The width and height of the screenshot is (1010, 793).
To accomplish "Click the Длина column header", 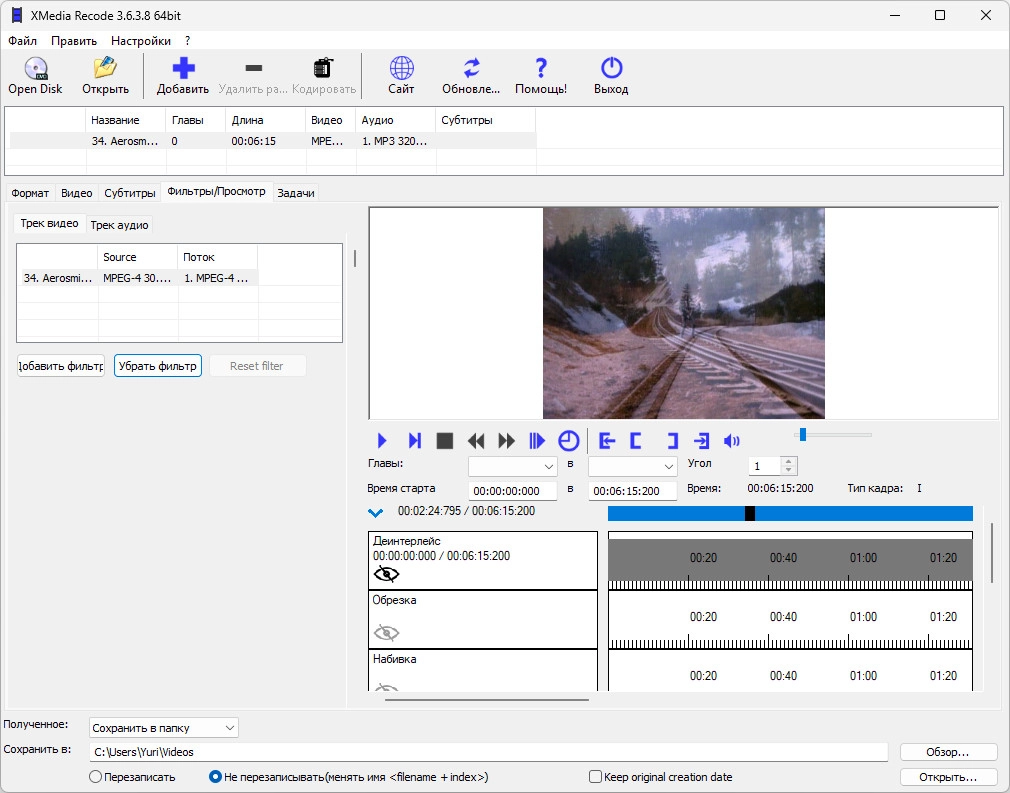I will coord(265,120).
